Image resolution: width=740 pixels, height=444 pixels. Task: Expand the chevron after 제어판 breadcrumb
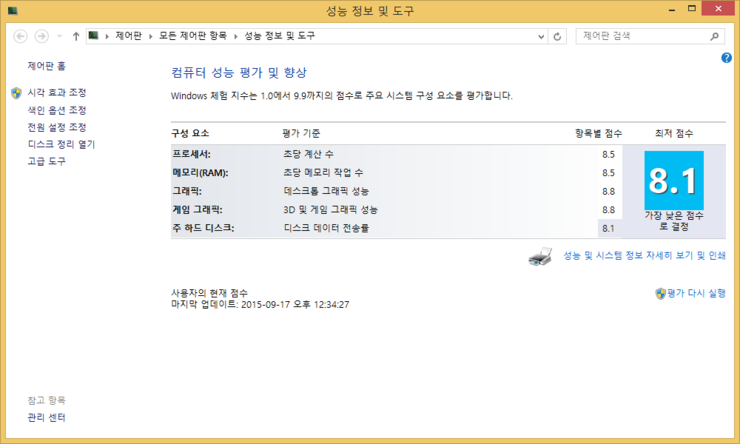(151, 36)
